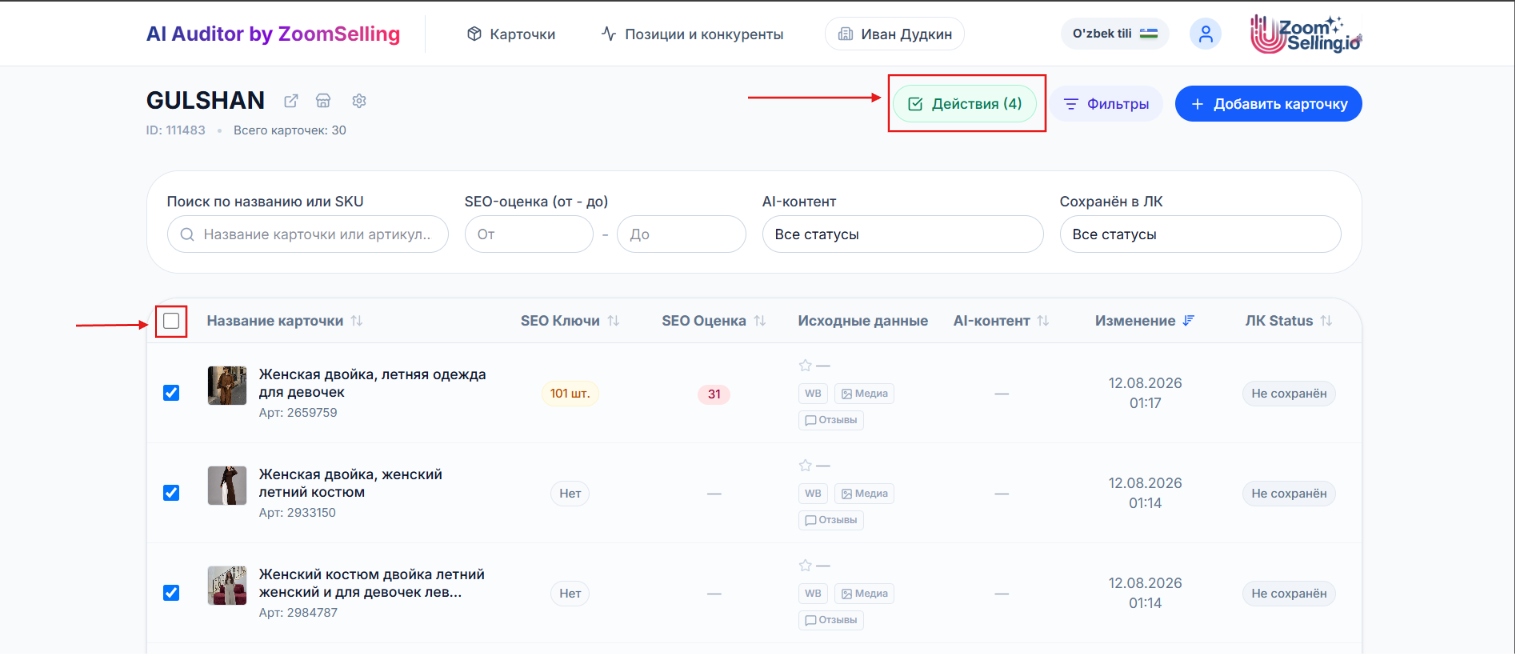Click product thumbnail for Арт: 2984787
This screenshot has height=654, width=1515.
click(x=227, y=585)
